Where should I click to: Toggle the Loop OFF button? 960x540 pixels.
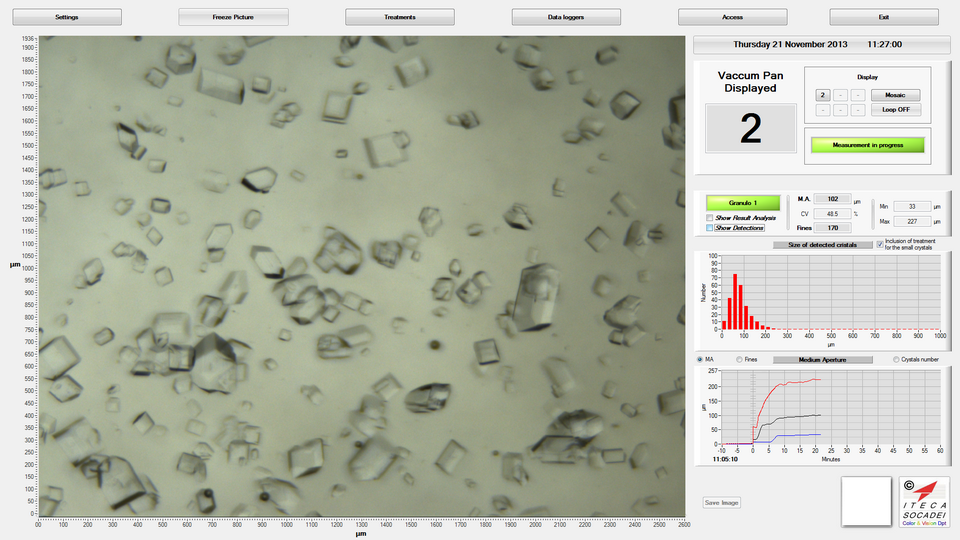tap(895, 110)
